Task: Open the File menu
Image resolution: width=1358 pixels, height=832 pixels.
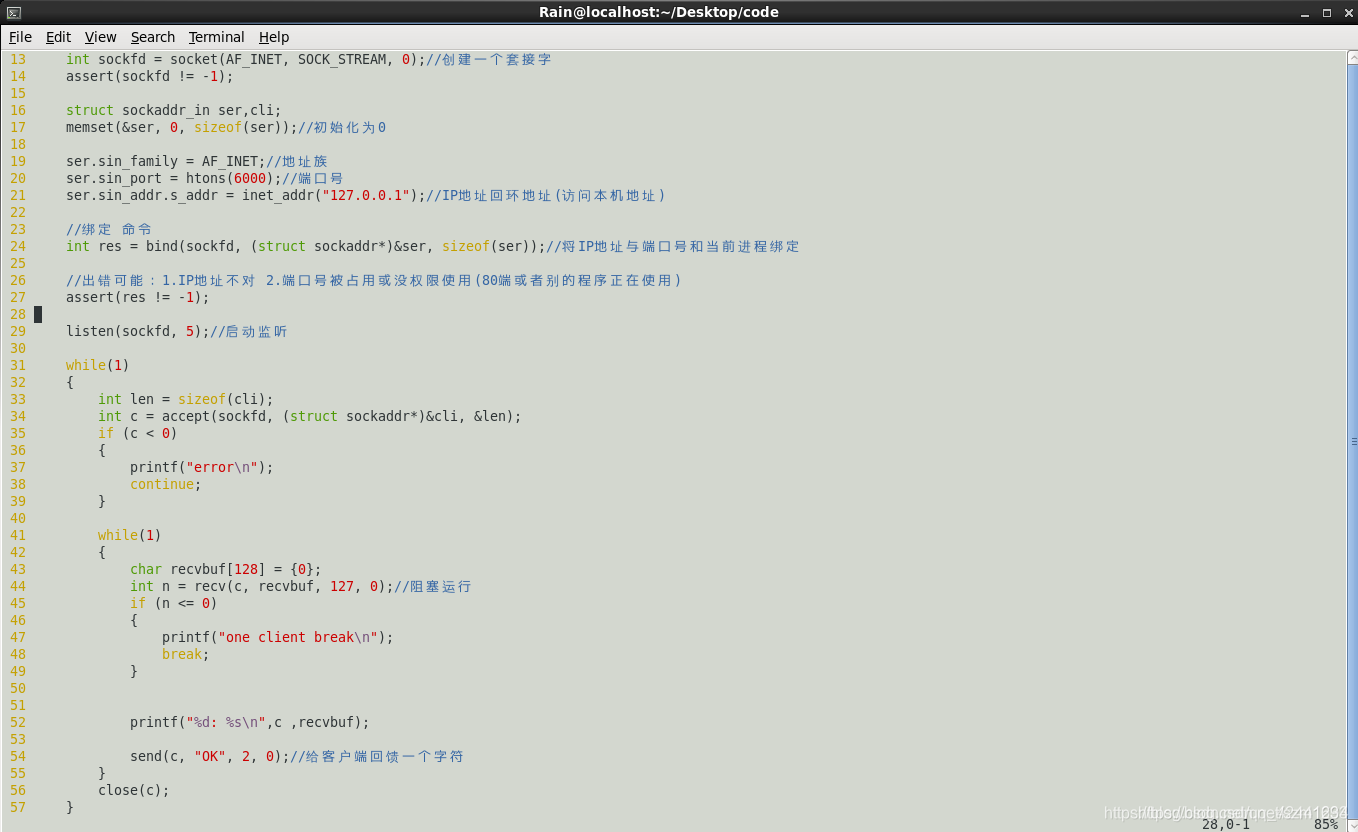Action: pyautogui.click(x=19, y=37)
